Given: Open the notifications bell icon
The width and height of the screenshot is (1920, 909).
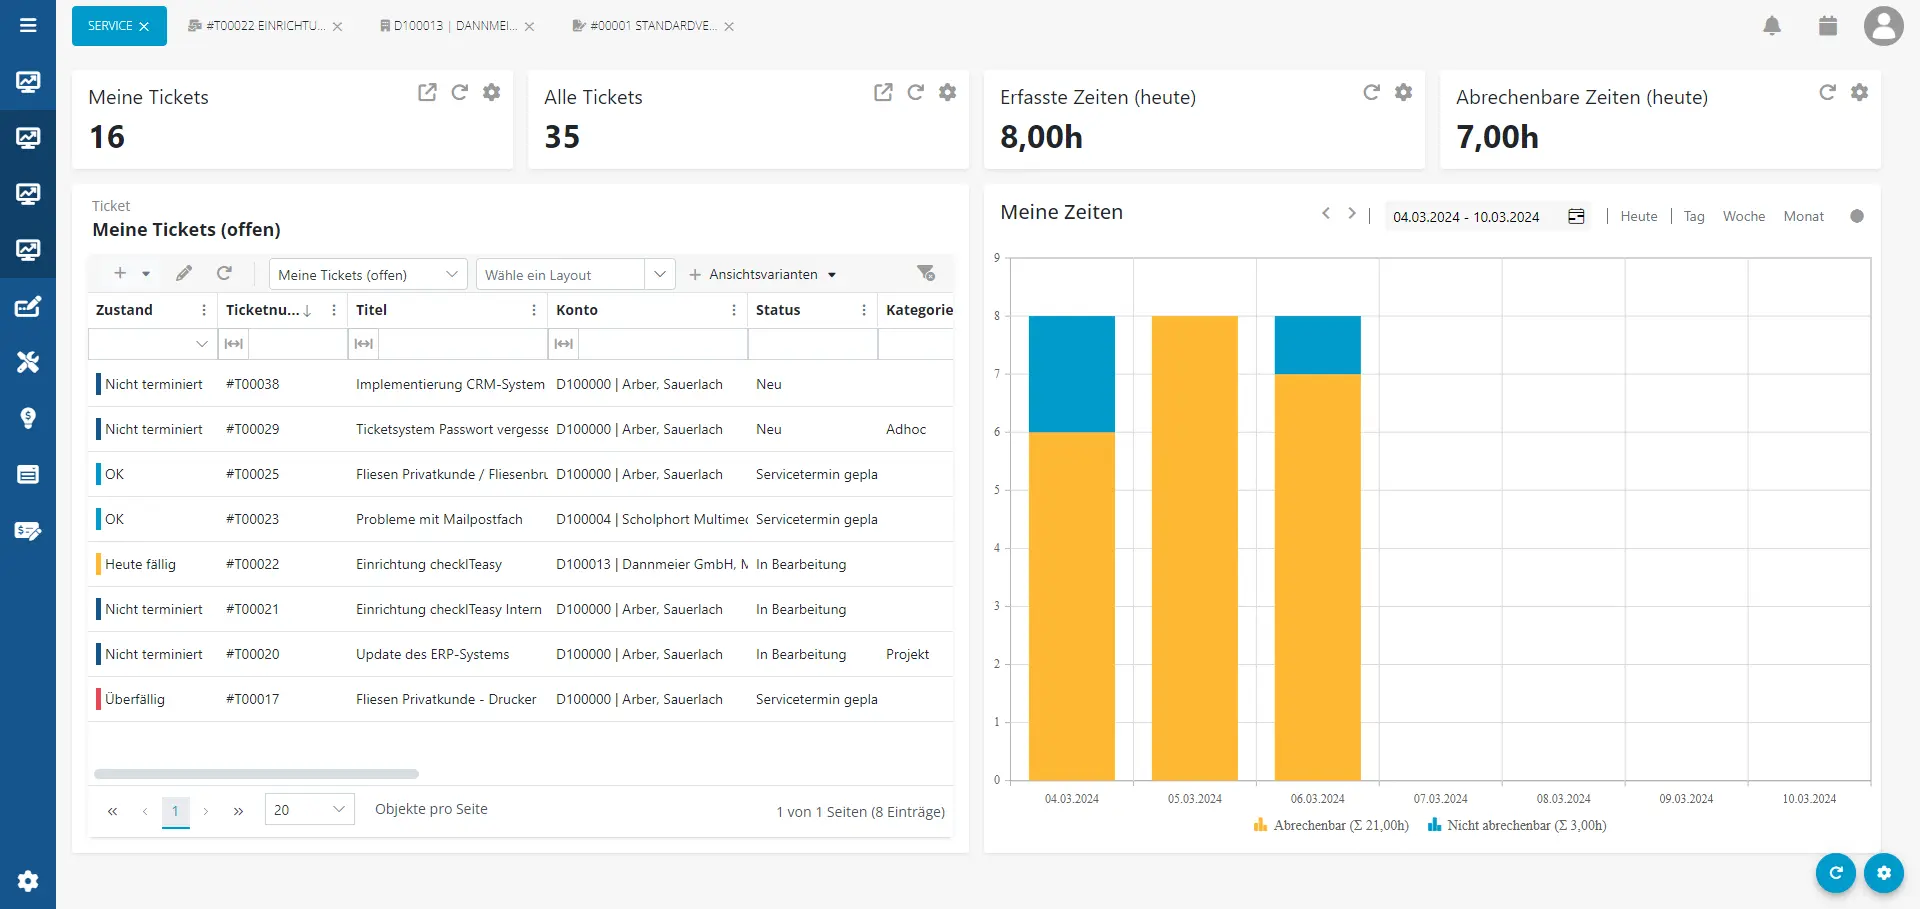Looking at the screenshot, I should [x=1772, y=26].
